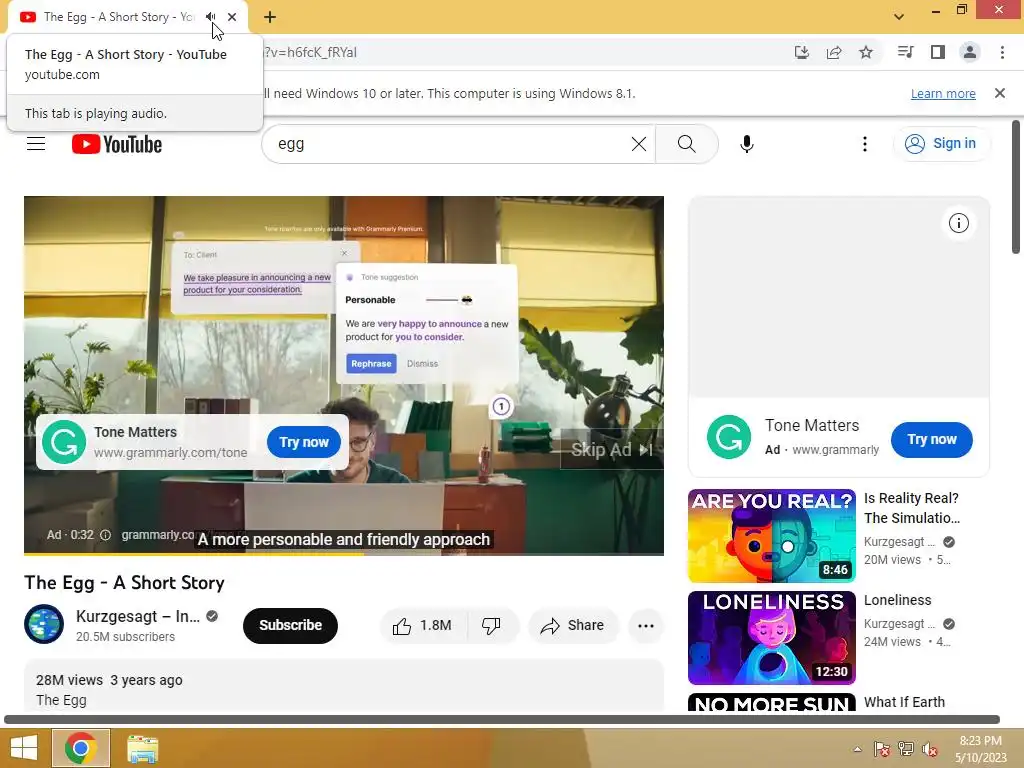Open the Chrome tab search chevron
The width and height of the screenshot is (1024, 768).
coord(899,17)
